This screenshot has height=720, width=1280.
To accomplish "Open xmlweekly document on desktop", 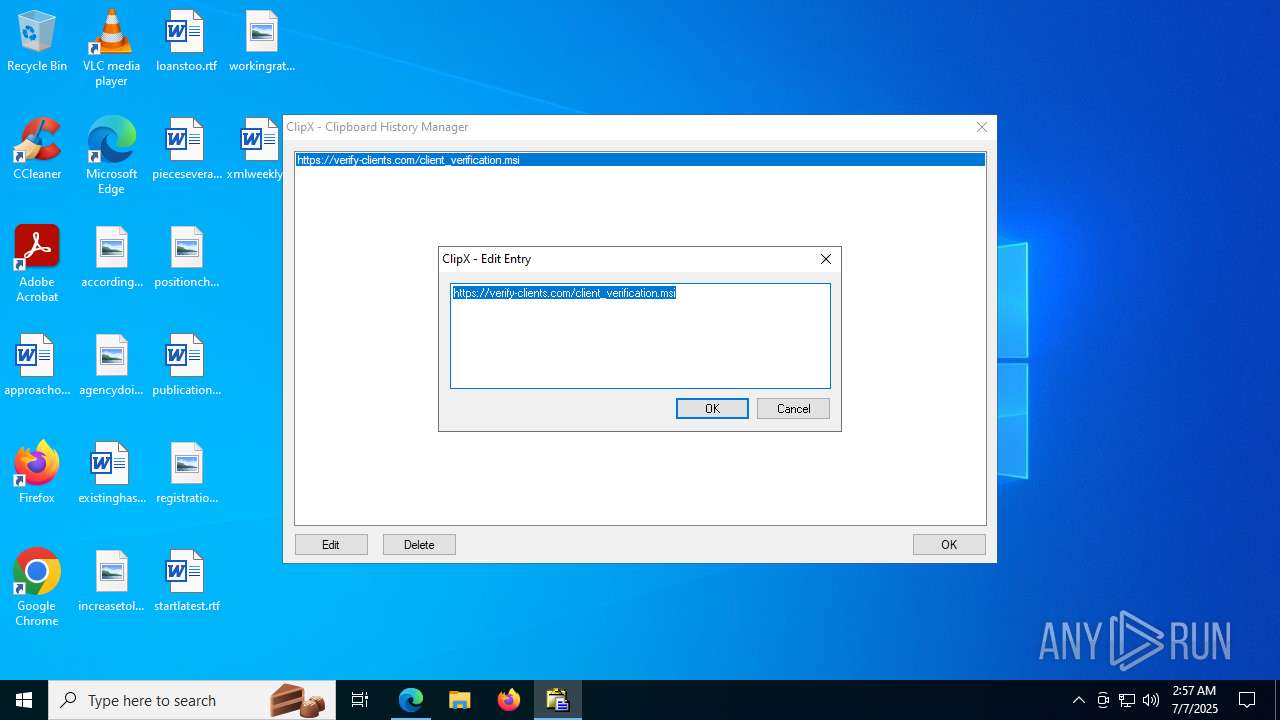I will point(256,150).
